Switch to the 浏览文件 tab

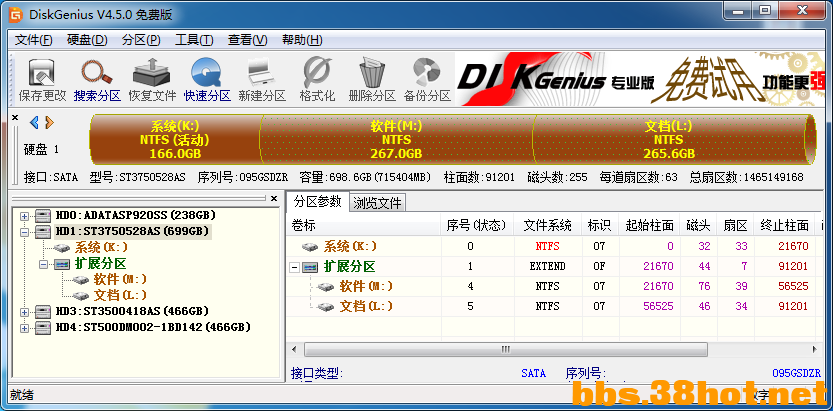tap(377, 203)
